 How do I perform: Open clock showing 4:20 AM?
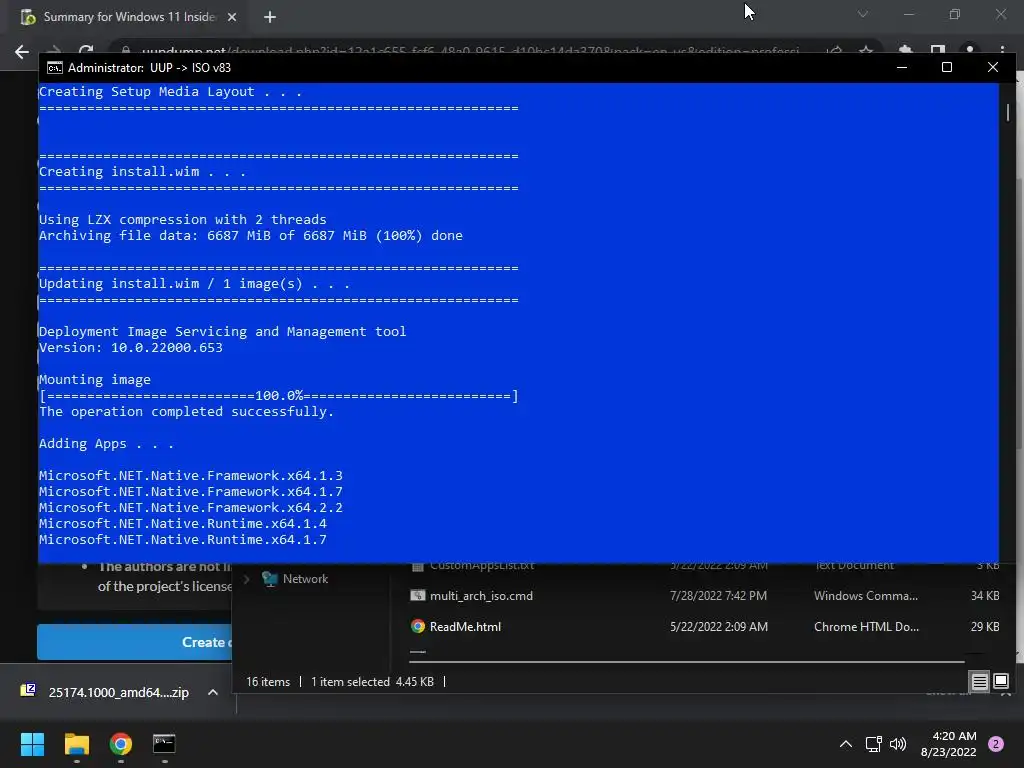coord(948,744)
